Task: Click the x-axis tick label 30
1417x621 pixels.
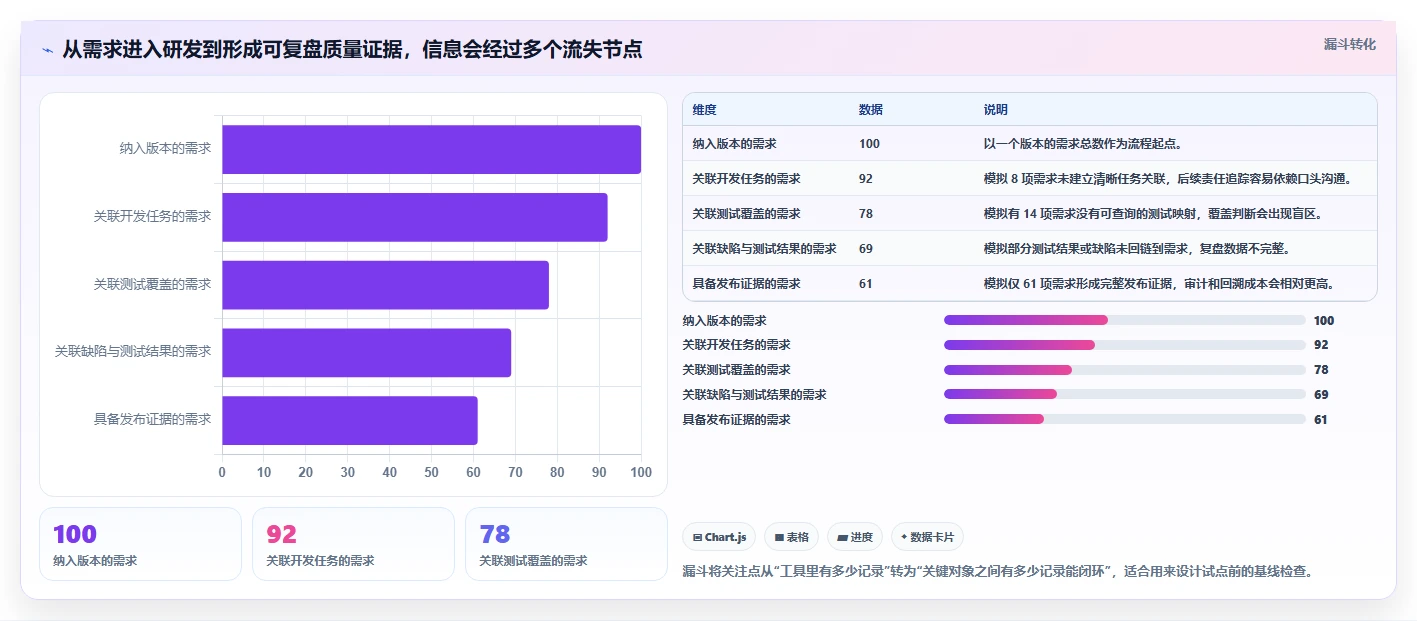Action: 348,472
